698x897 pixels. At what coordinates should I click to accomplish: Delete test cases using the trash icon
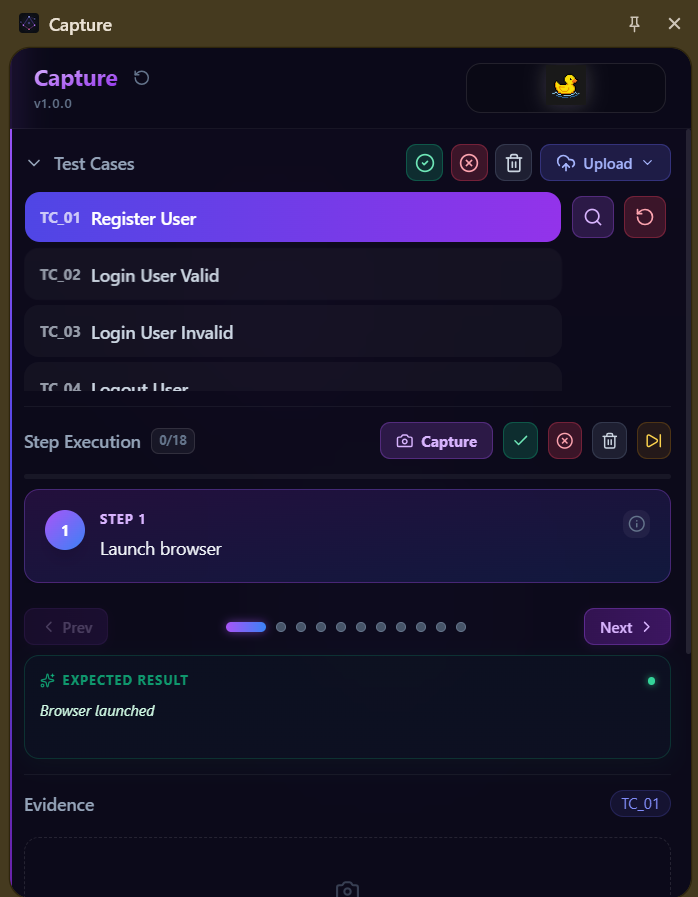(x=514, y=162)
